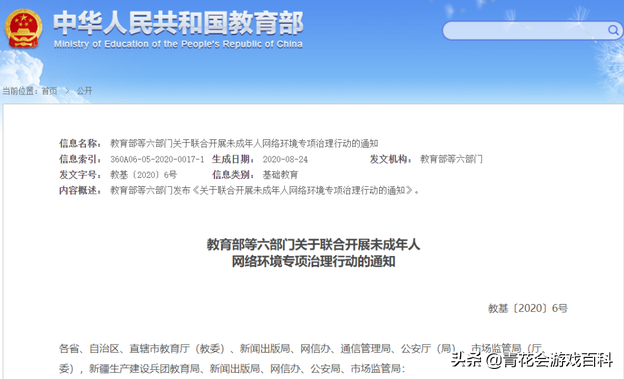Image resolution: width=624 pixels, height=379 pixels.
Task: Select the 发文机构 label
Action: [x=391, y=159]
